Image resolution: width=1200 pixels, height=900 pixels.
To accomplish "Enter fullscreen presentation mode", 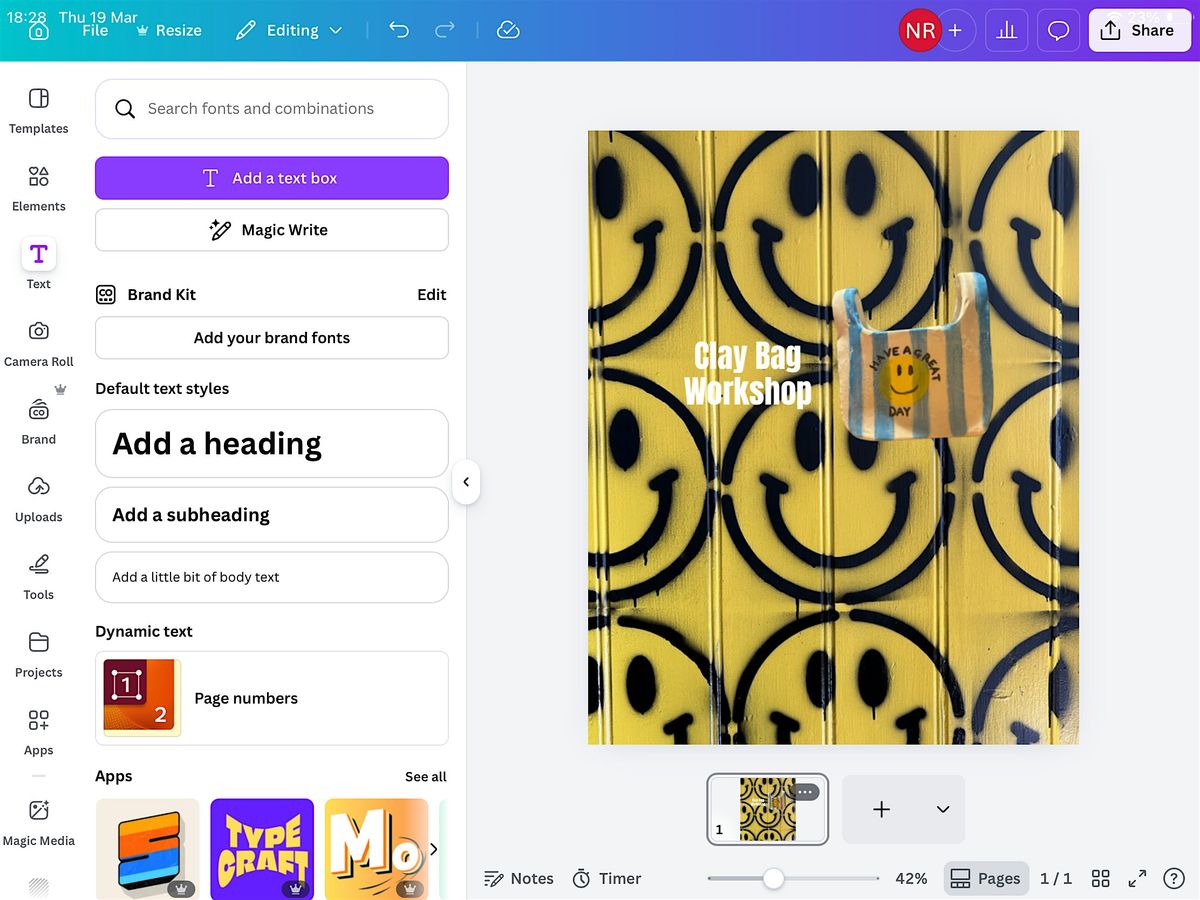I will (x=1137, y=878).
